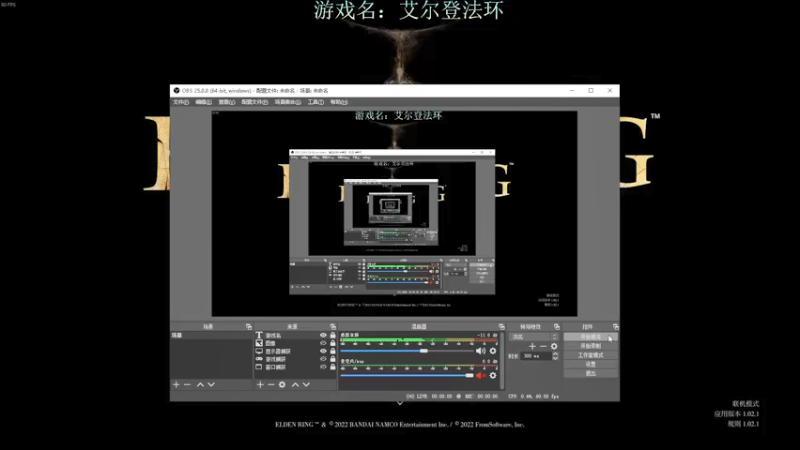
Task: Toggle visibility of the 显示器捕获 source
Action: click(x=323, y=351)
